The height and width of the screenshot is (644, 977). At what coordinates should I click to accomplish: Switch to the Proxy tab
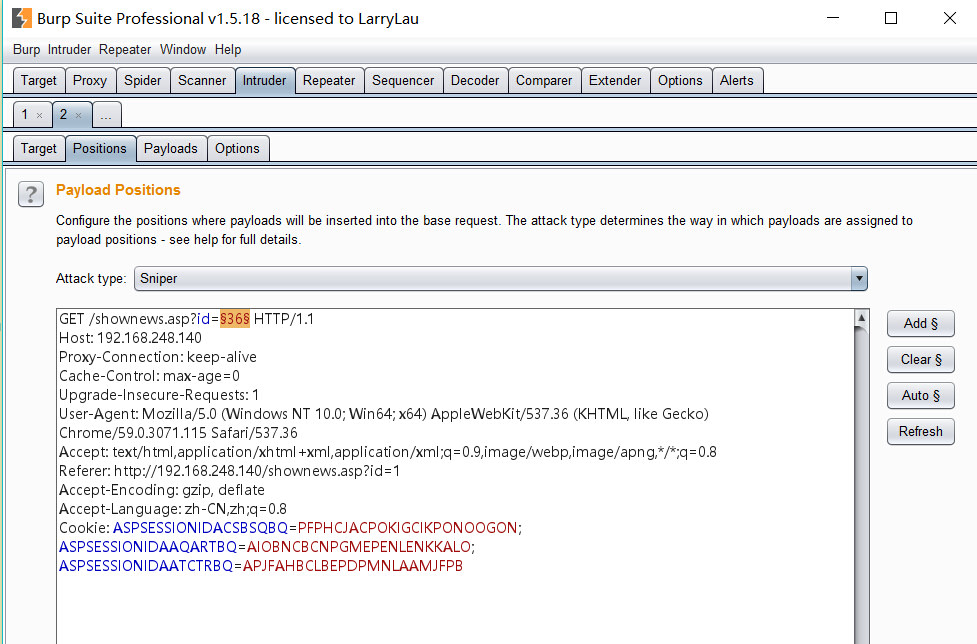pos(90,80)
